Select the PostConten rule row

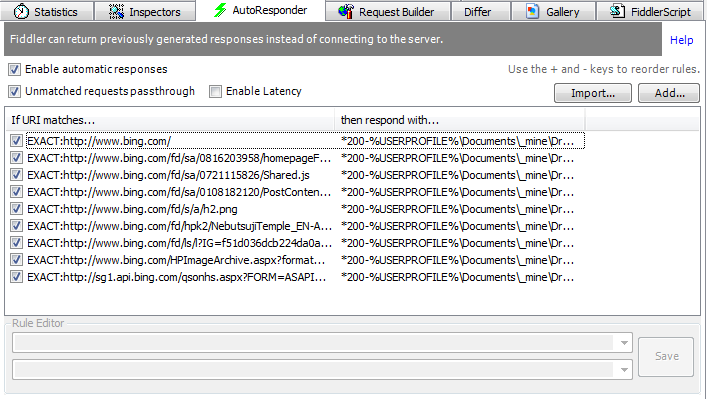coord(298,192)
